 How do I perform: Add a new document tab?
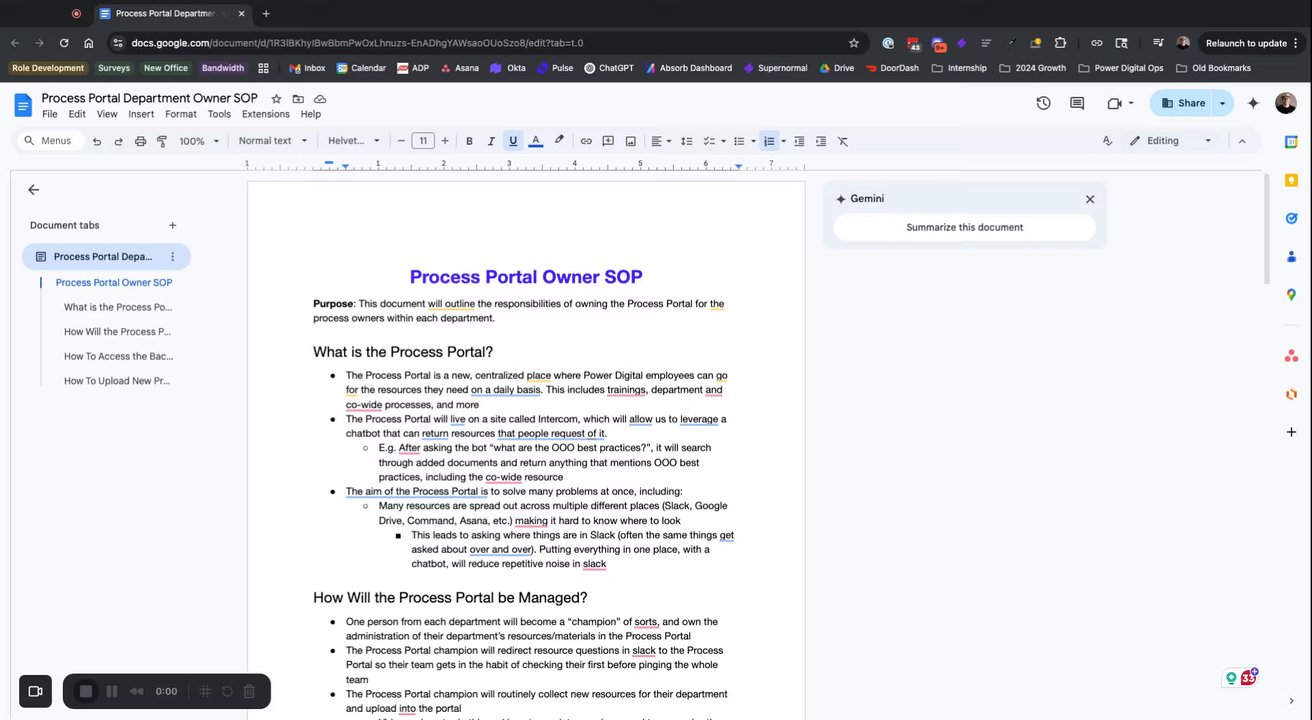click(x=172, y=226)
